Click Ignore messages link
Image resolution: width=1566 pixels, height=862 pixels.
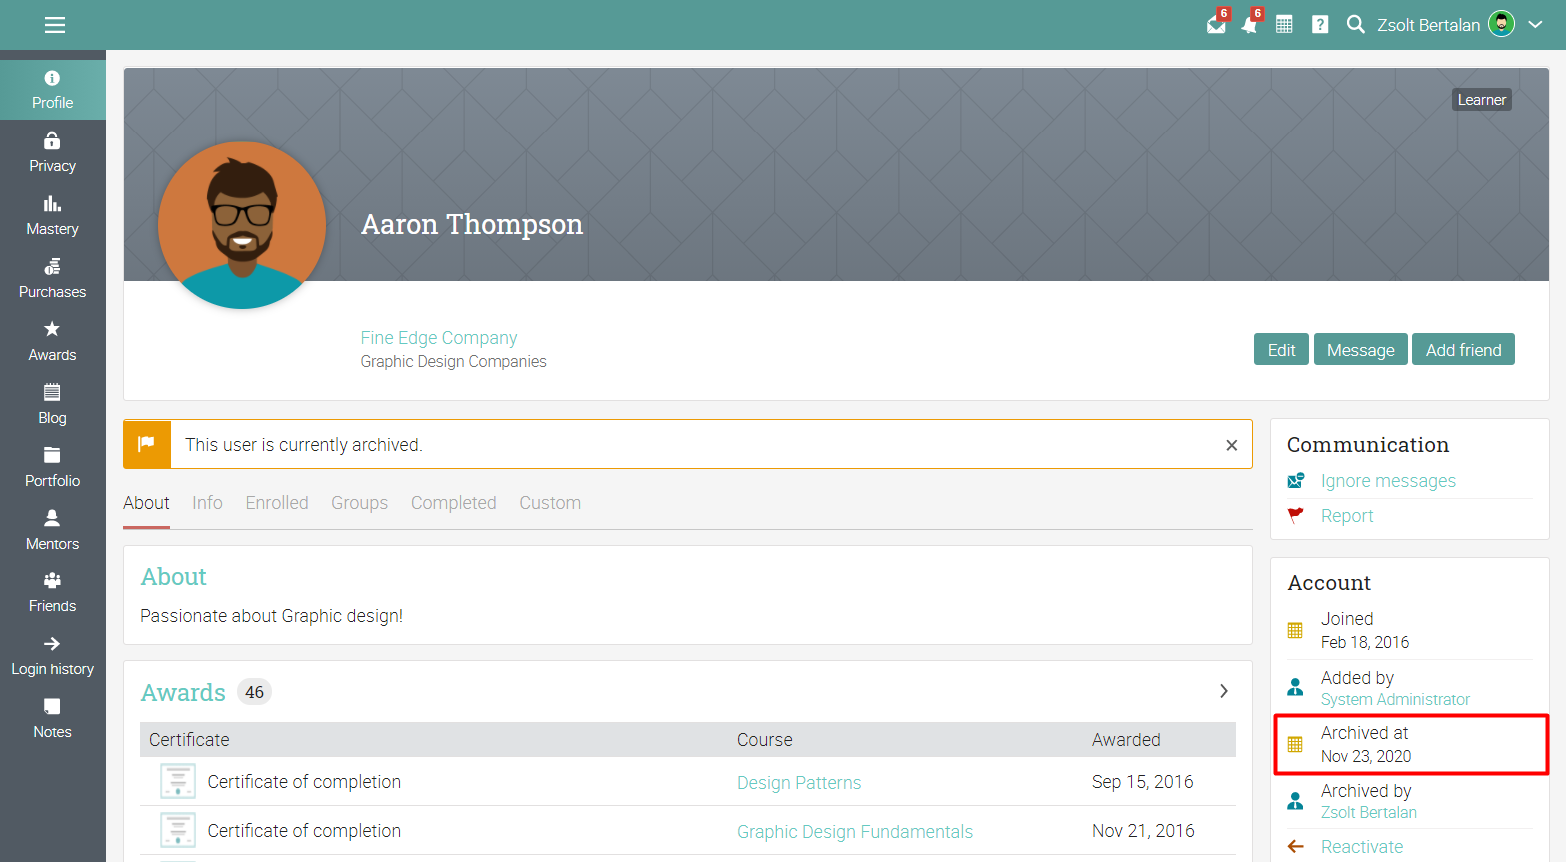pos(1388,481)
